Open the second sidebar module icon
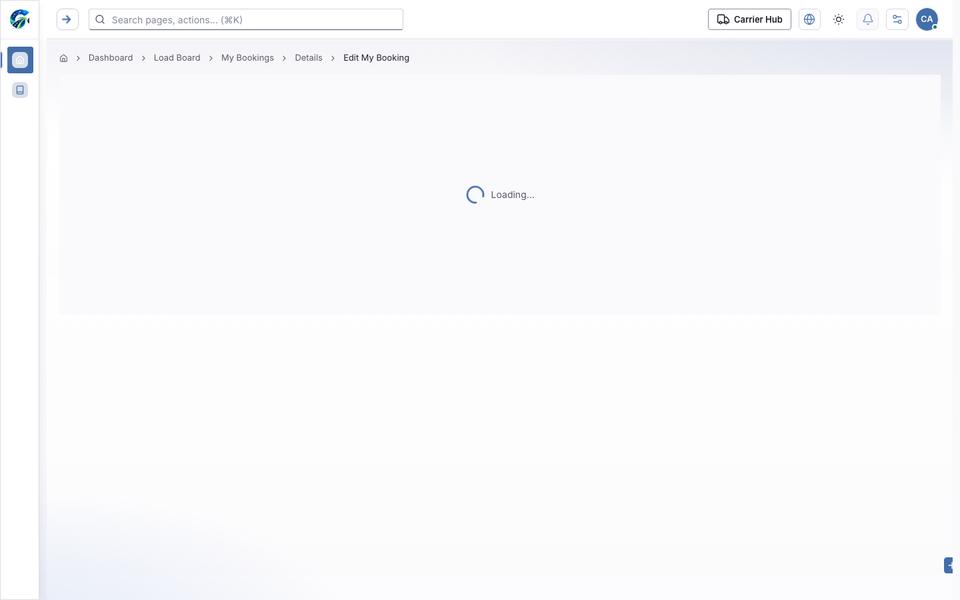 click(20, 90)
